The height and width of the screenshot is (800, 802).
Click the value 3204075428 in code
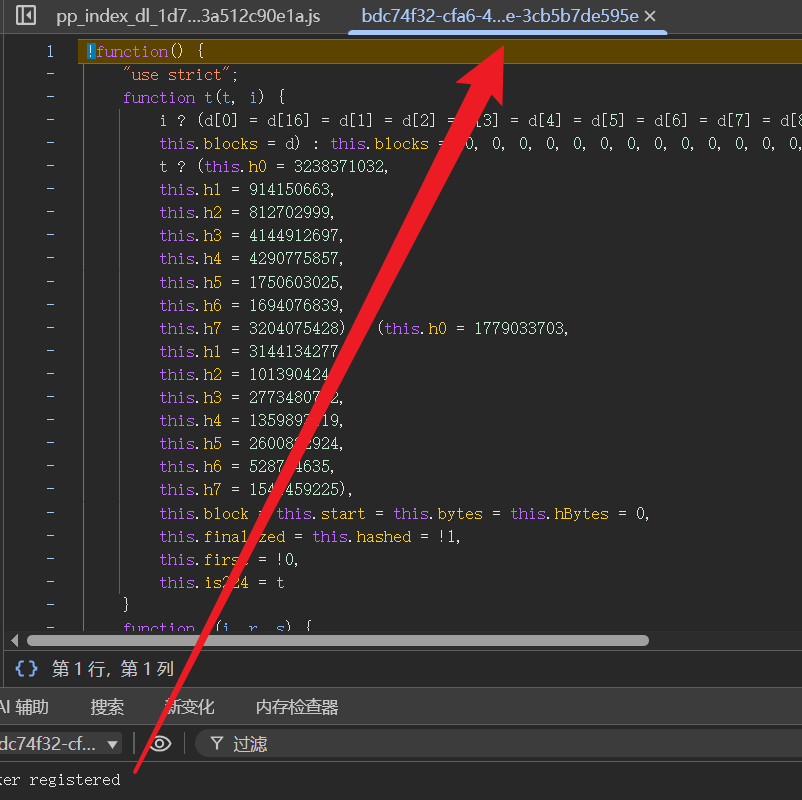tap(294, 328)
